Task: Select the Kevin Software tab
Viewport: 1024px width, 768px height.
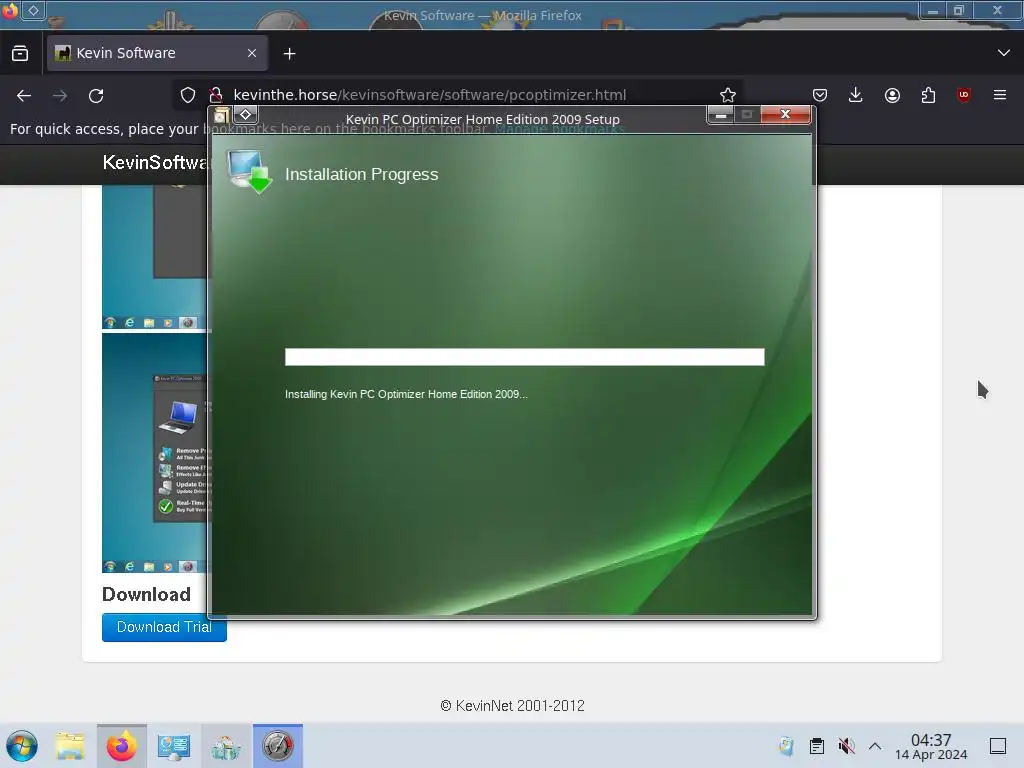Action: (157, 53)
